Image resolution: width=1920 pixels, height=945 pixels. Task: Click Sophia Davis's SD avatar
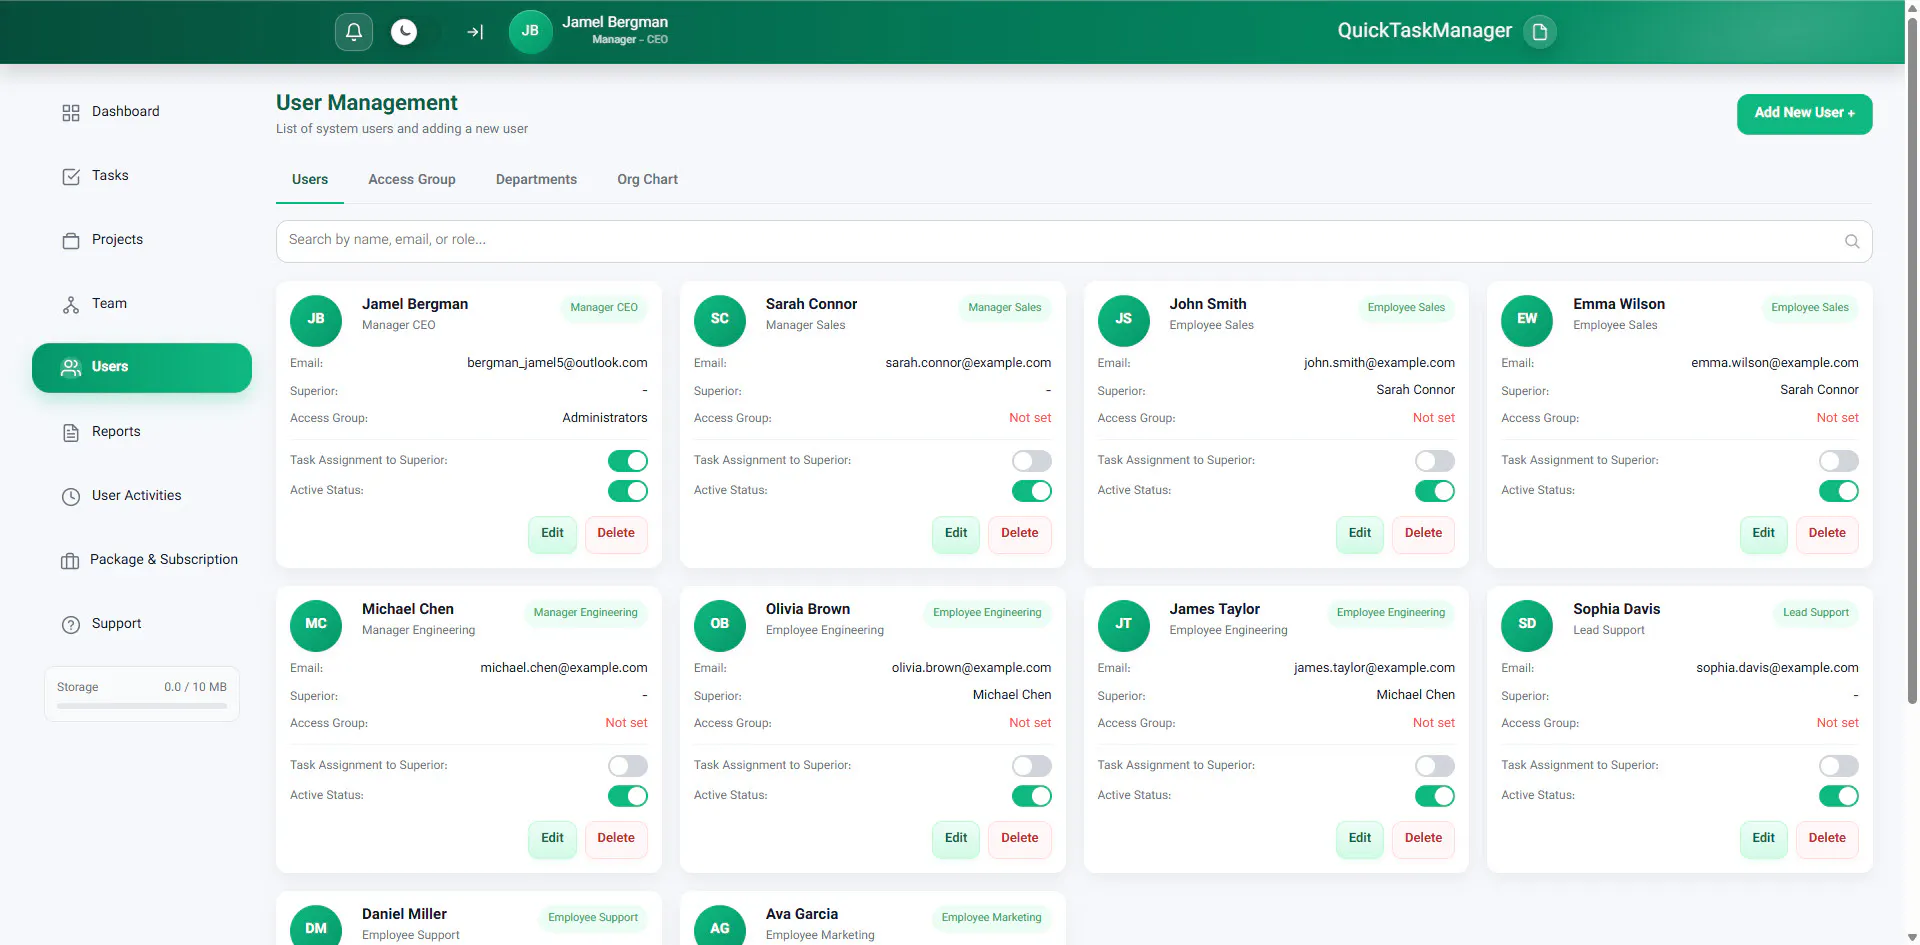click(1527, 625)
